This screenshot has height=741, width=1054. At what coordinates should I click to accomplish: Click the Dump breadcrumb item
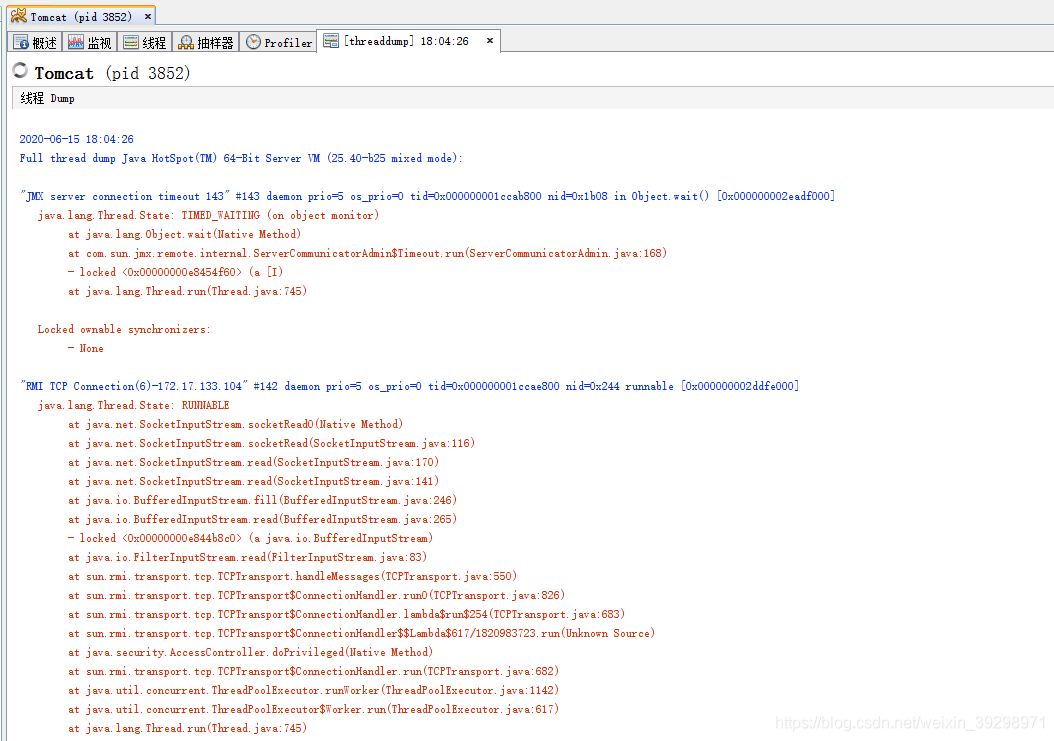coord(62,98)
